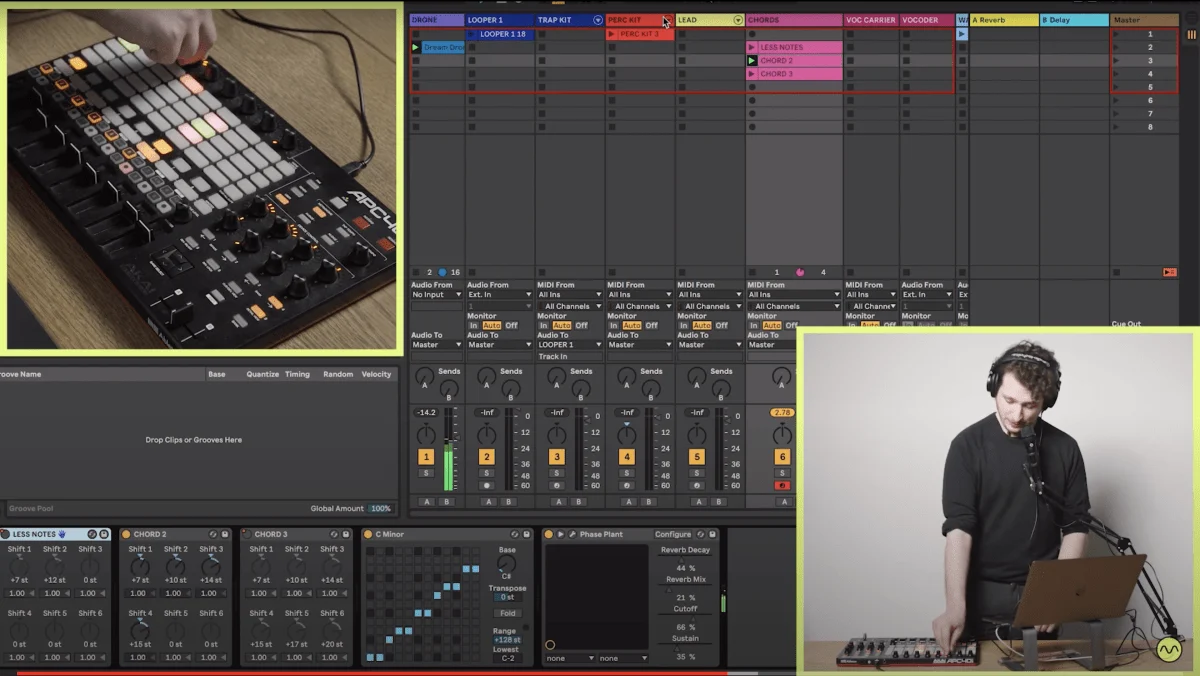The height and width of the screenshot is (676, 1200).
Task: Click track 1 volume value -14.2
Action: point(426,412)
